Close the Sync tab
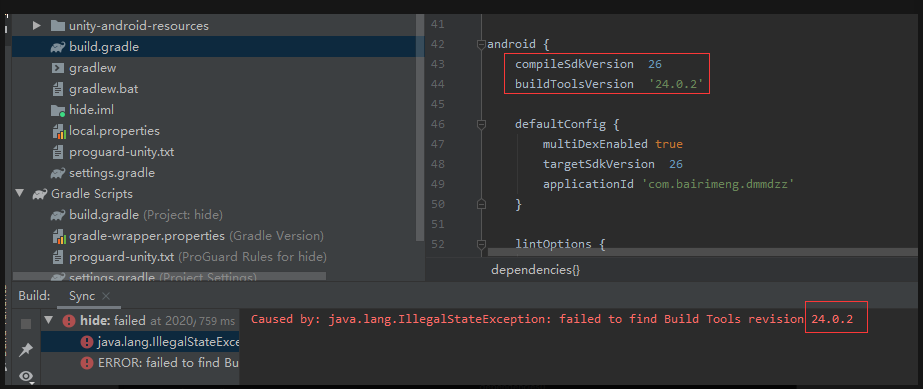Viewport: 923px width, 389px height. [x=106, y=296]
